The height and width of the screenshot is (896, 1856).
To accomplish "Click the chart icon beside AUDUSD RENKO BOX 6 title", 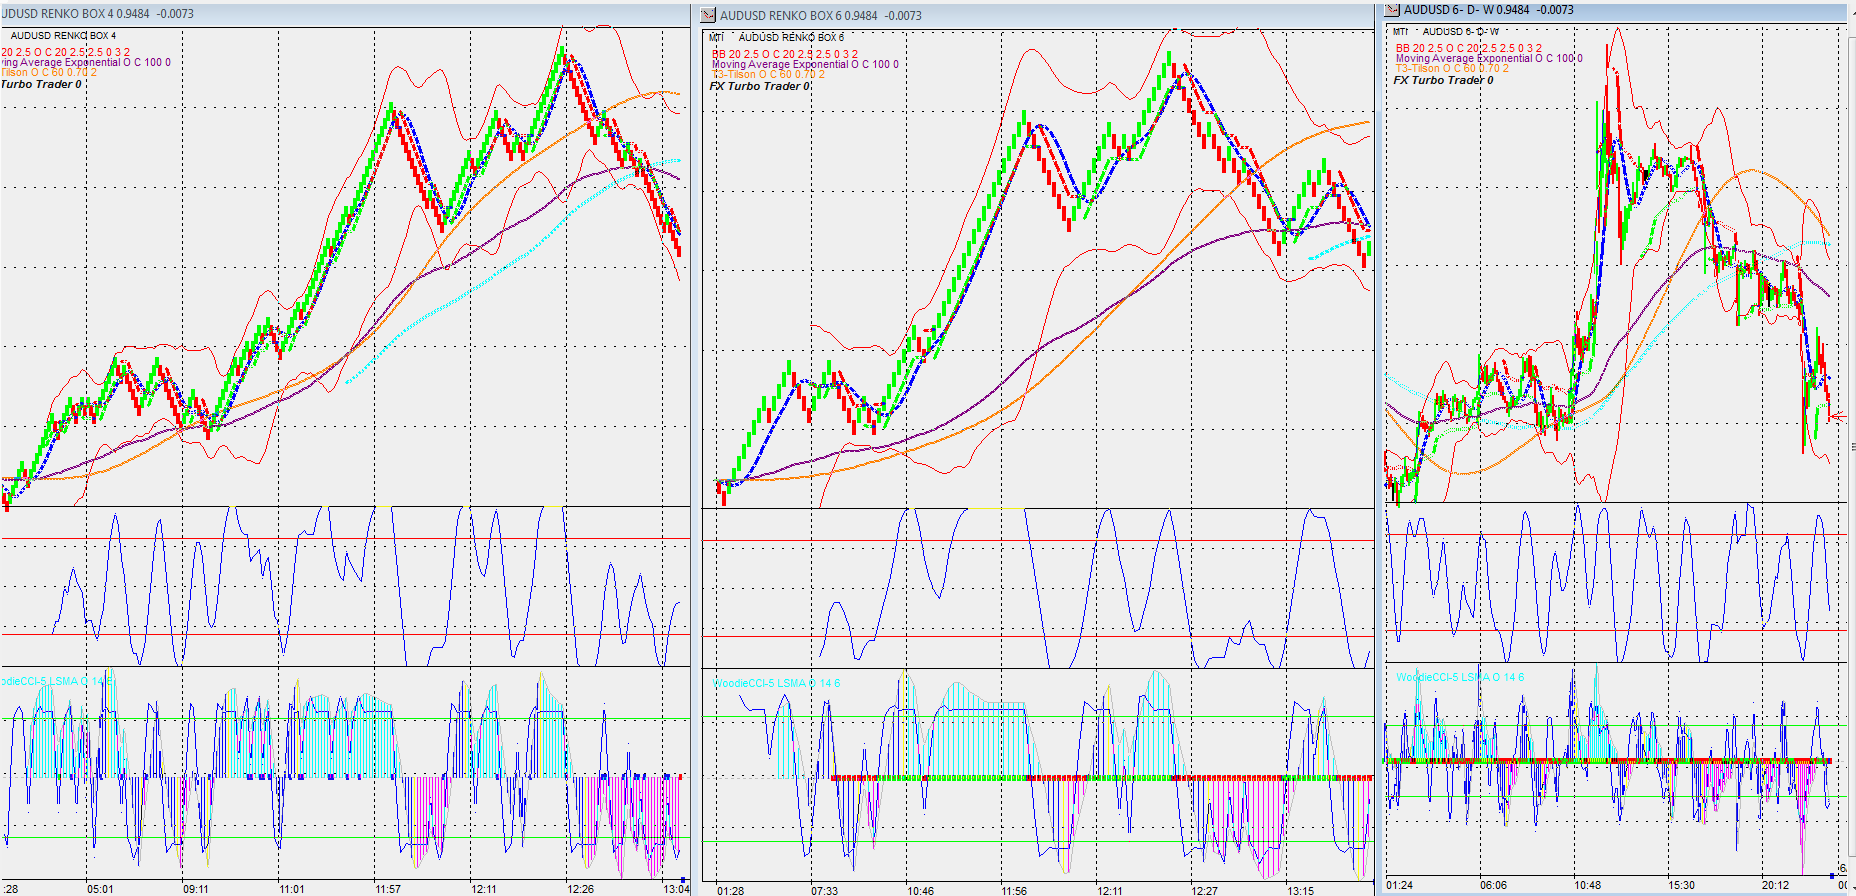I will (709, 15).
